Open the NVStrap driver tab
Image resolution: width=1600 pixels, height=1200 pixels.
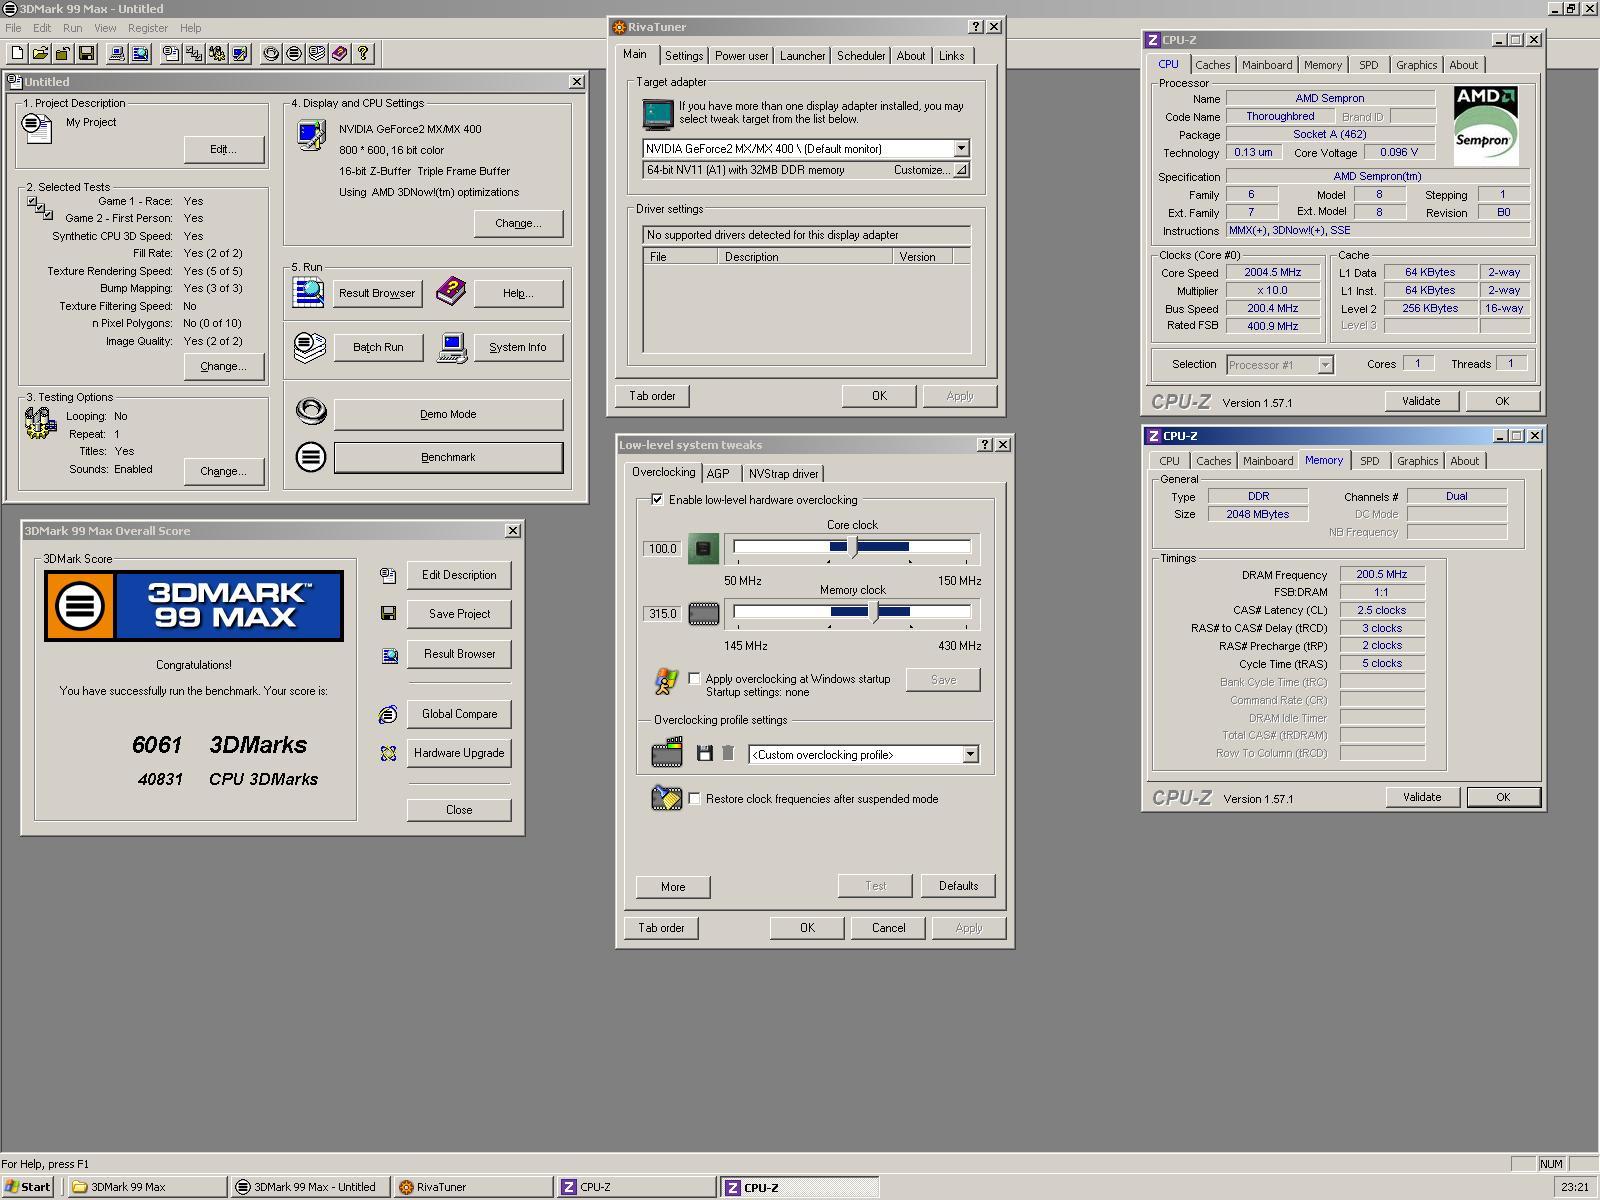point(784,474)
